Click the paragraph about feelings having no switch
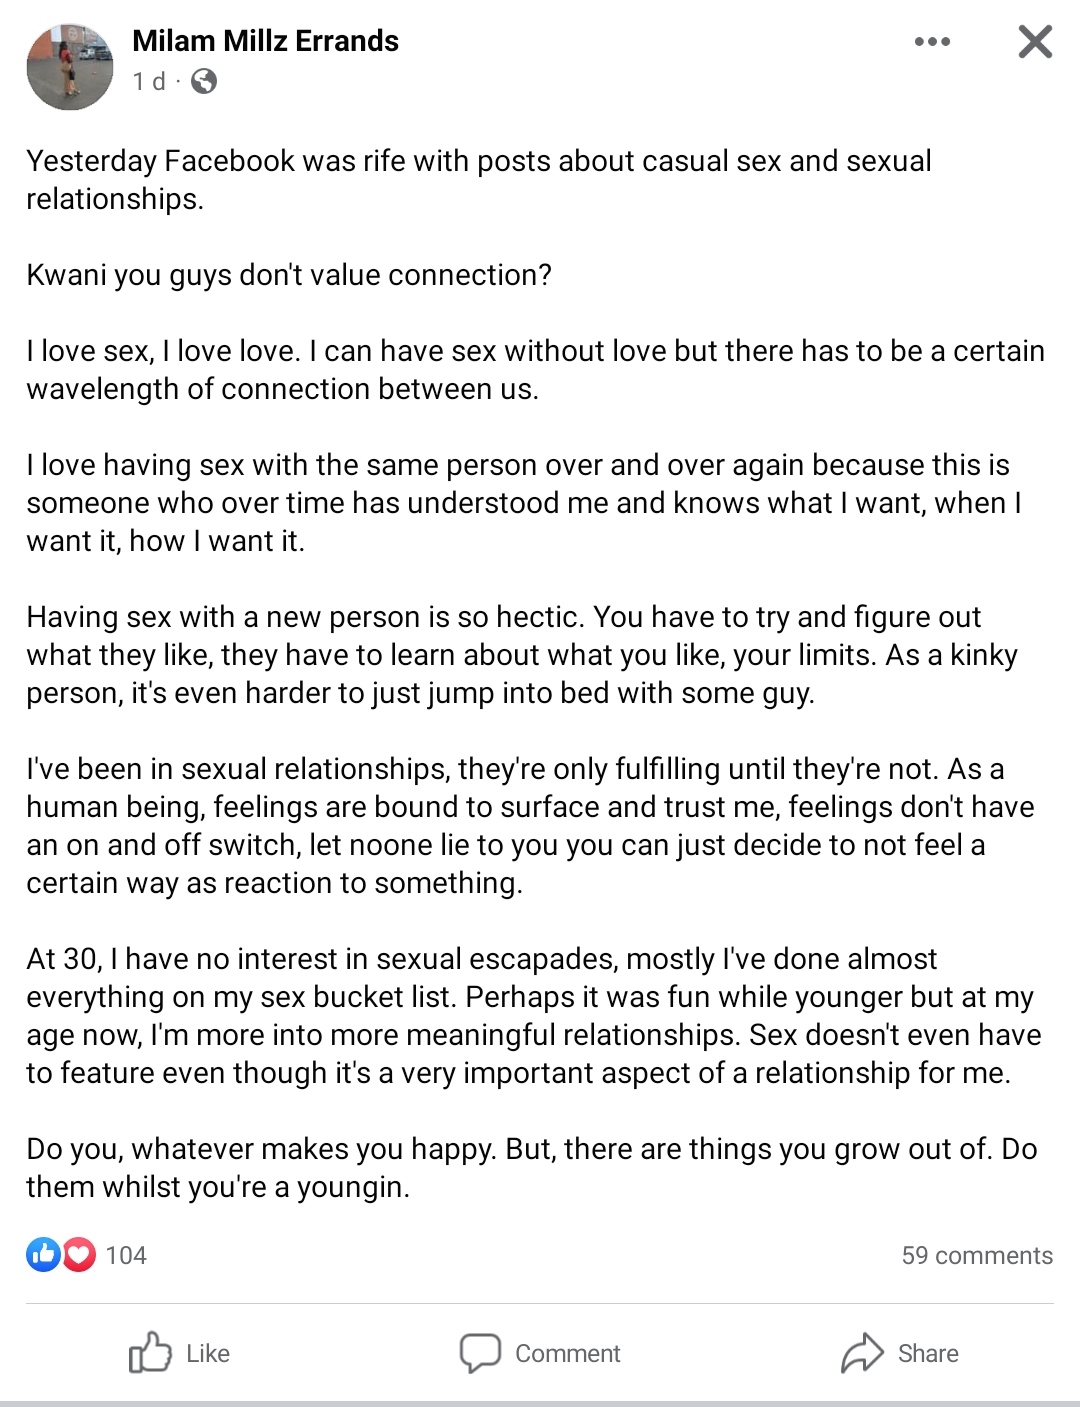1080x1407 pixels. [529, 826]
